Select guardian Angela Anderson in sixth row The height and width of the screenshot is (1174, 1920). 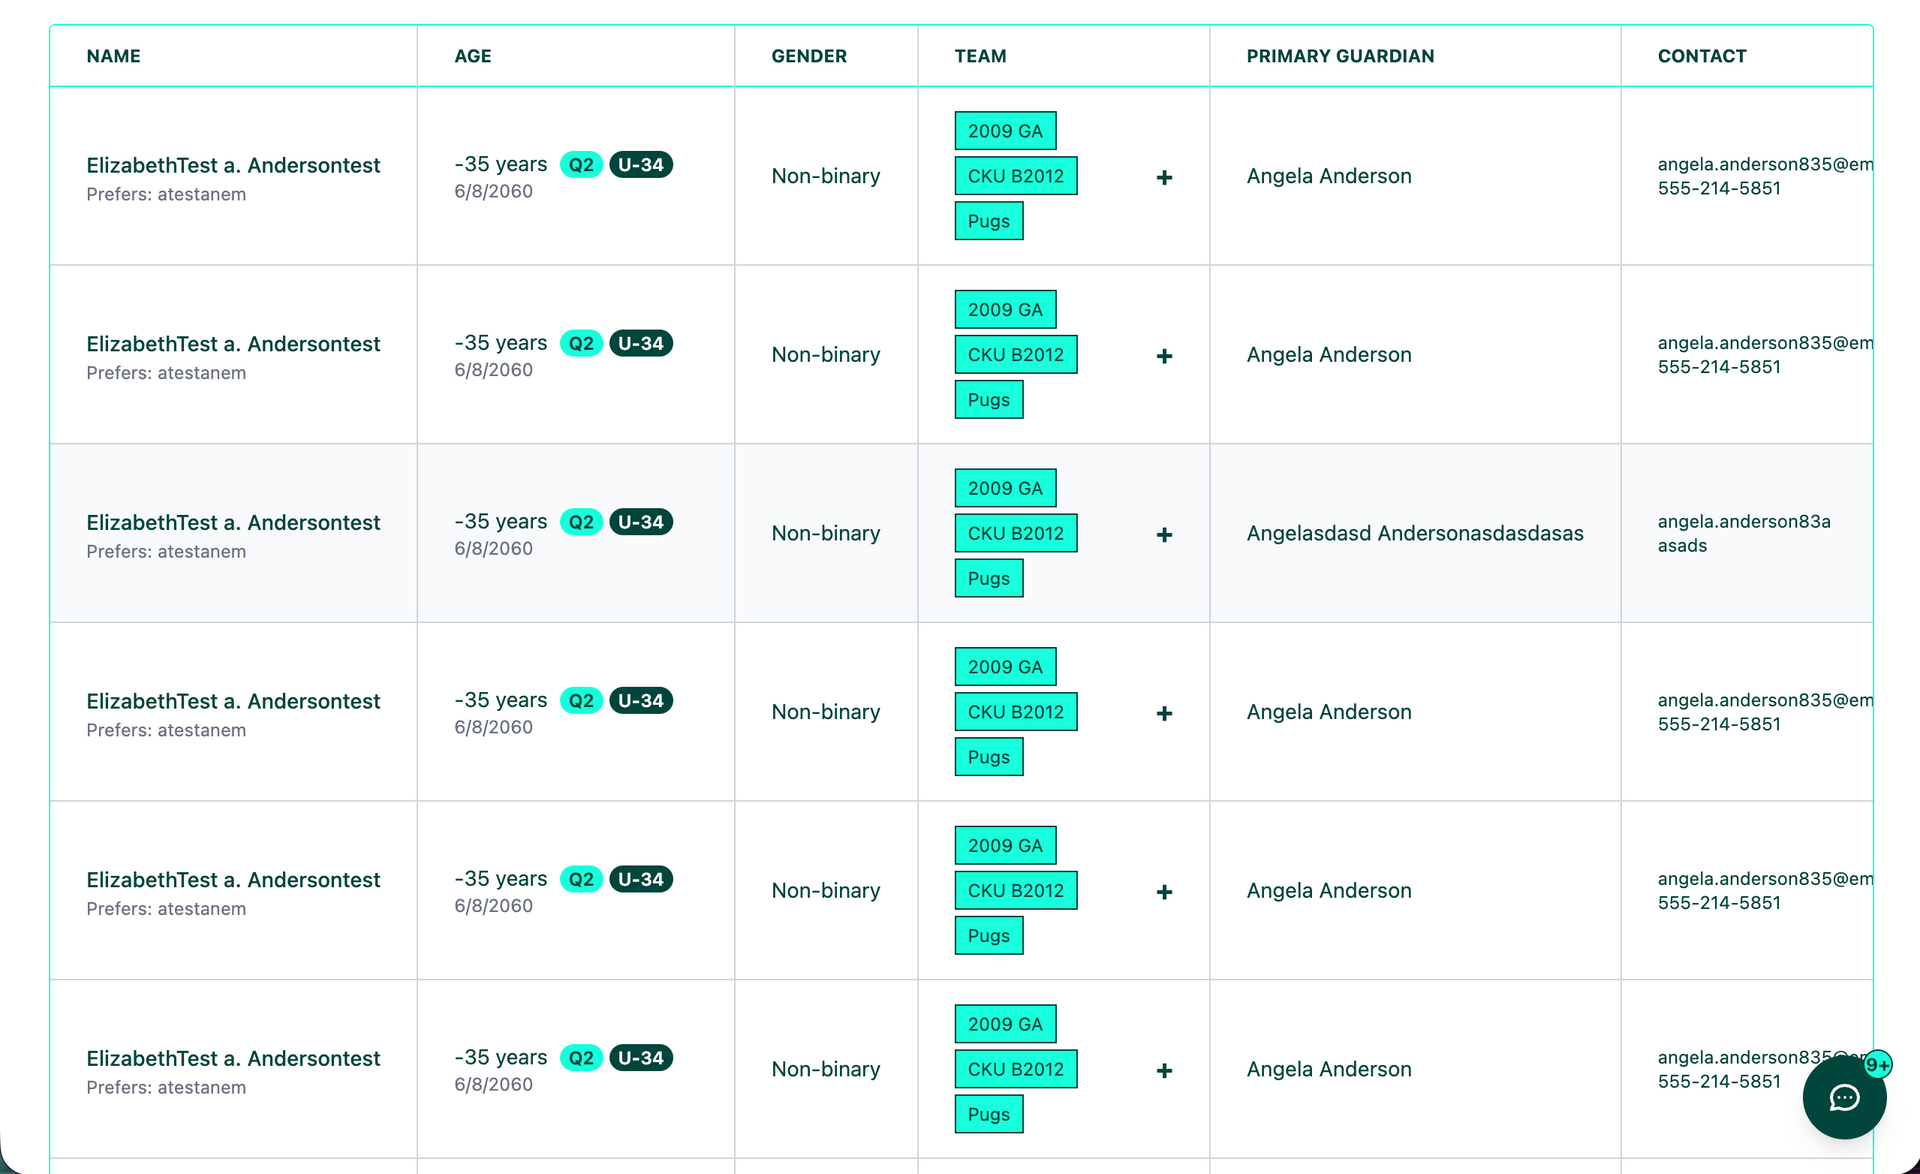point(1329,1069)
